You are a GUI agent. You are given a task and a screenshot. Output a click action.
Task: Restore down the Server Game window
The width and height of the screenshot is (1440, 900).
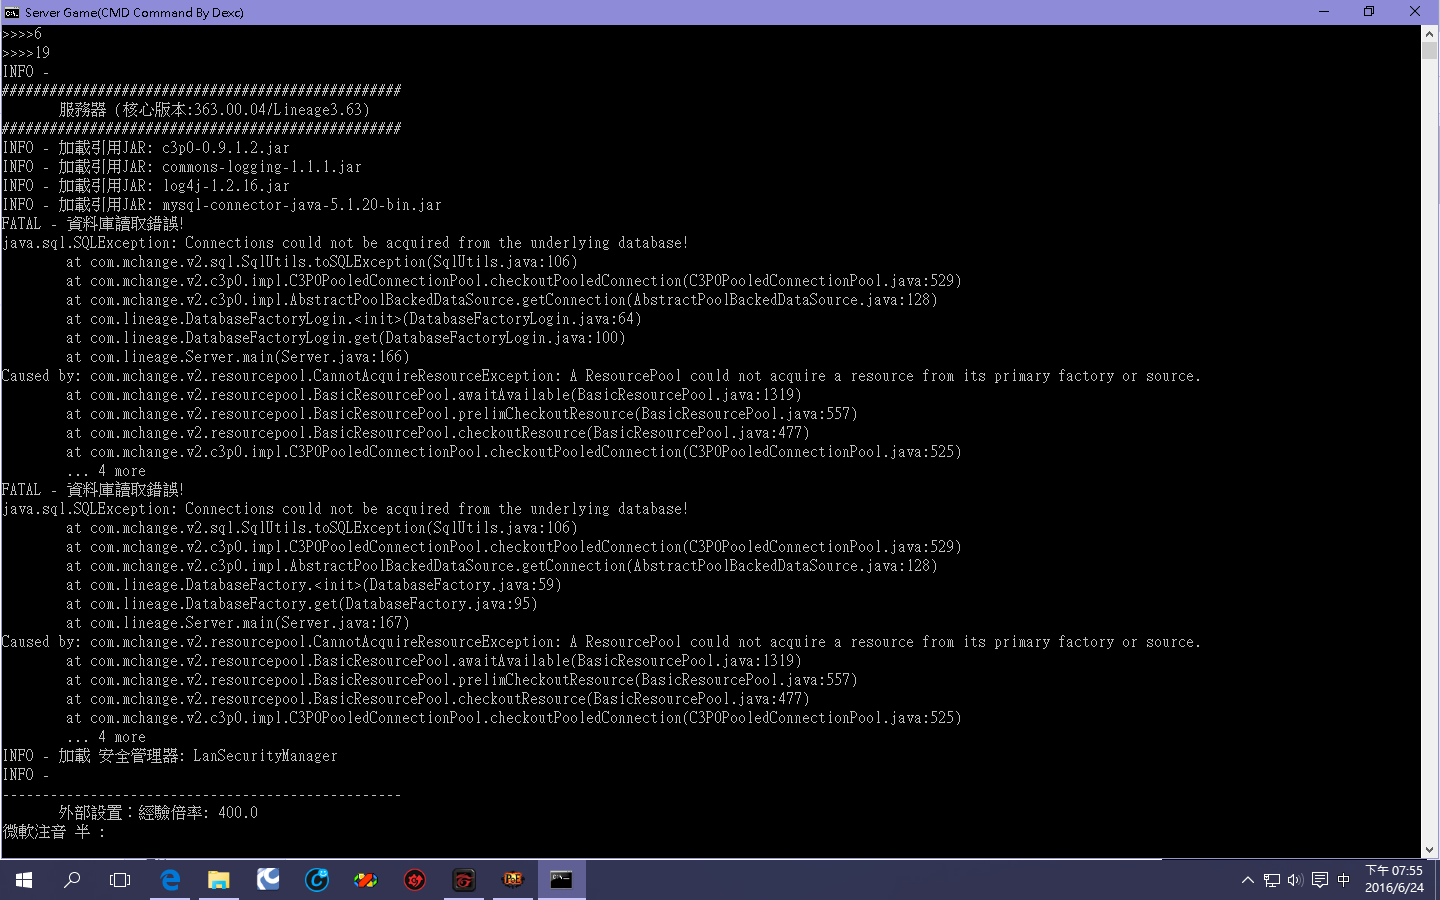click(x=1369, y=12)
